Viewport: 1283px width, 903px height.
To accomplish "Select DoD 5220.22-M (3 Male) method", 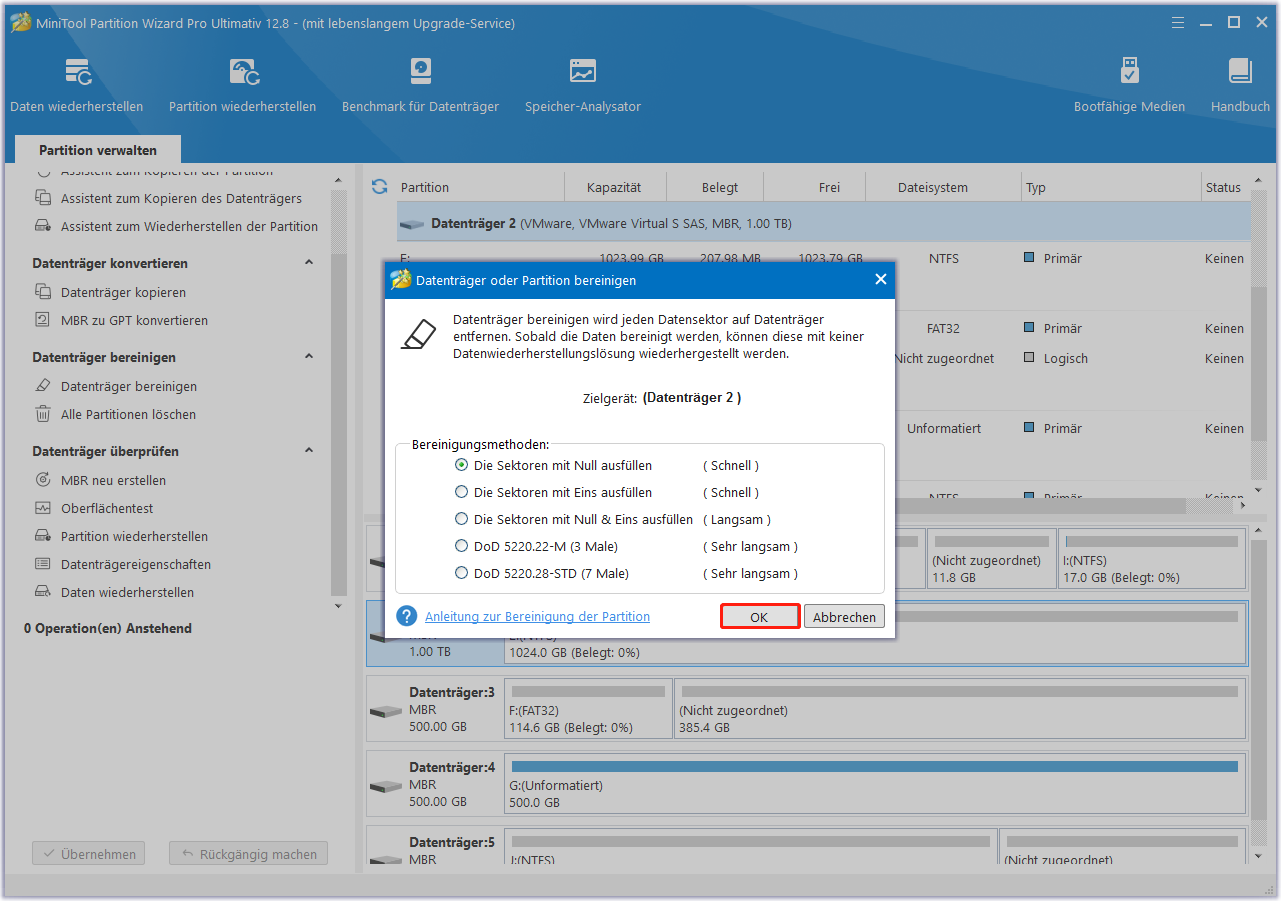I will point(461,546).
